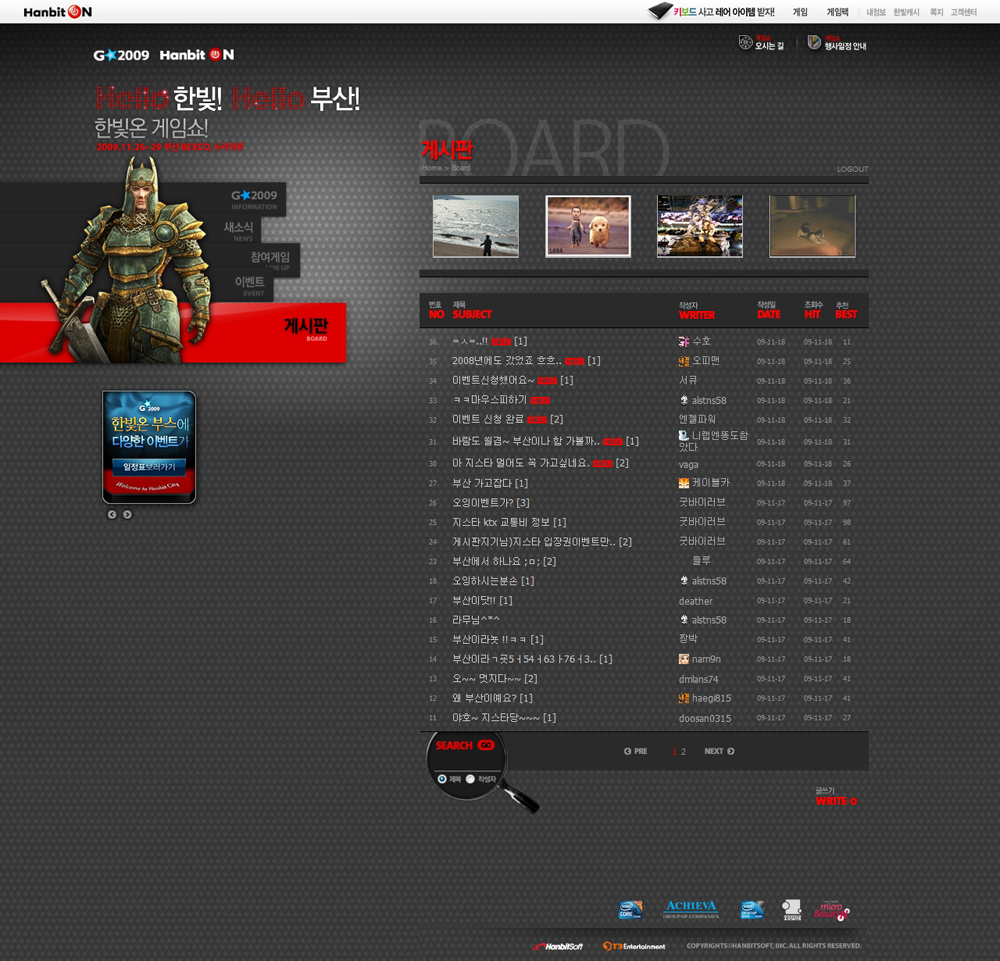Open the 참여게임 menu item

click(269, 258)
